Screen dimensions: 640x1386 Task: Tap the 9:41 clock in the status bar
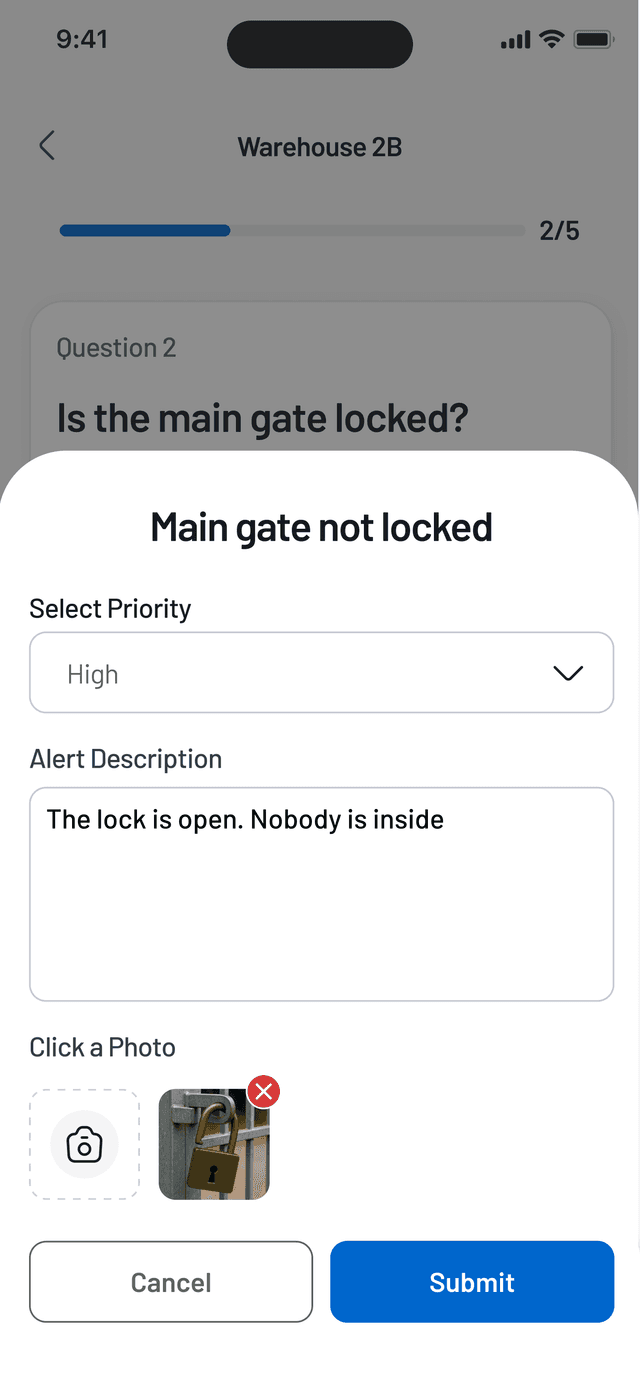(x=82, y=40)
